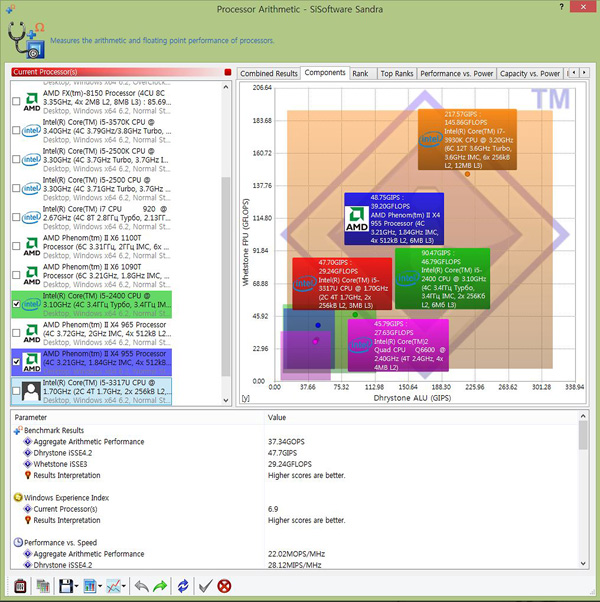Uncheck the Phenom II X4 955 checkbox

click(16, 362)
